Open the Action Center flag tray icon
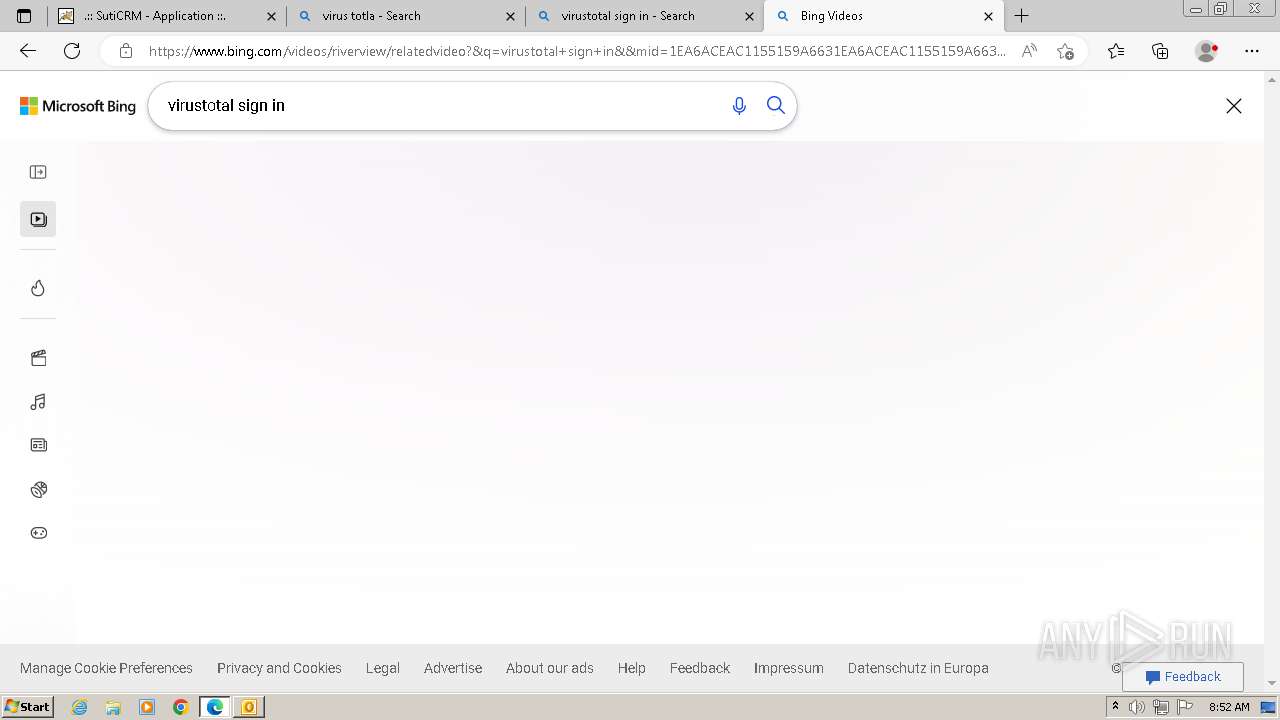This screenshot has width=1280, height=720. [x=1185, y=707]
